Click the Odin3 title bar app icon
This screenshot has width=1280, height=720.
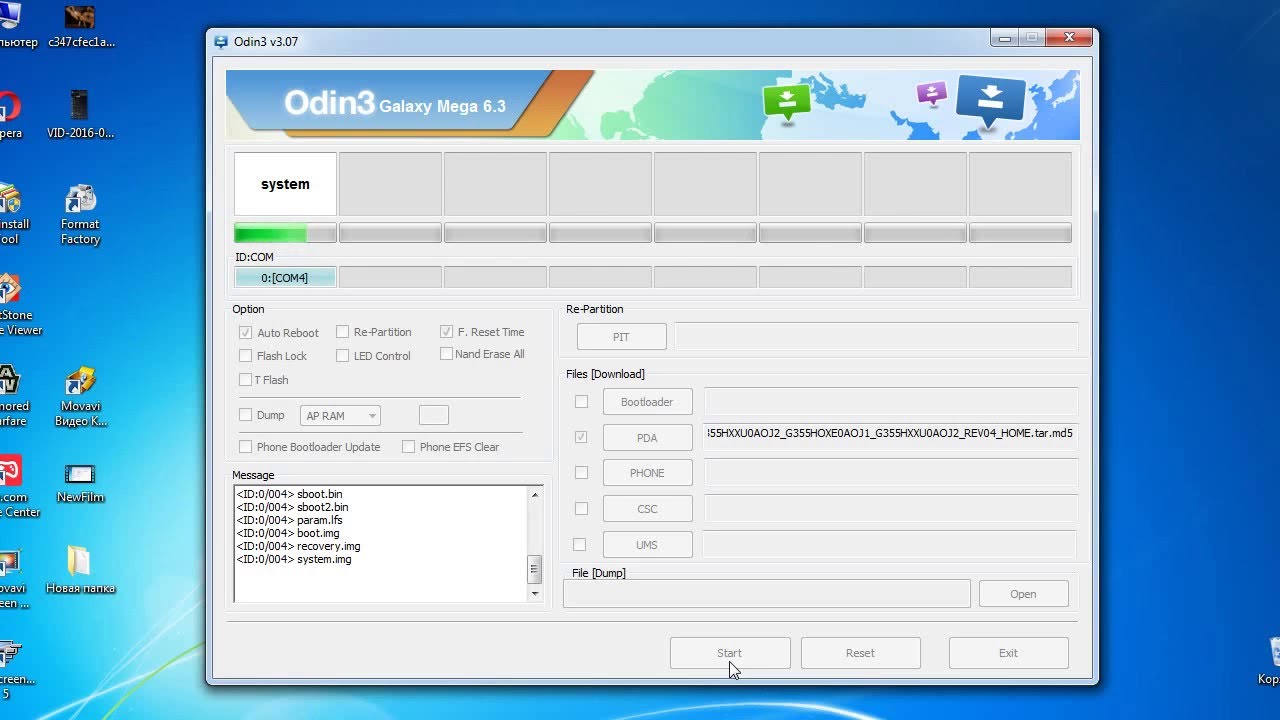click(221, 42)
